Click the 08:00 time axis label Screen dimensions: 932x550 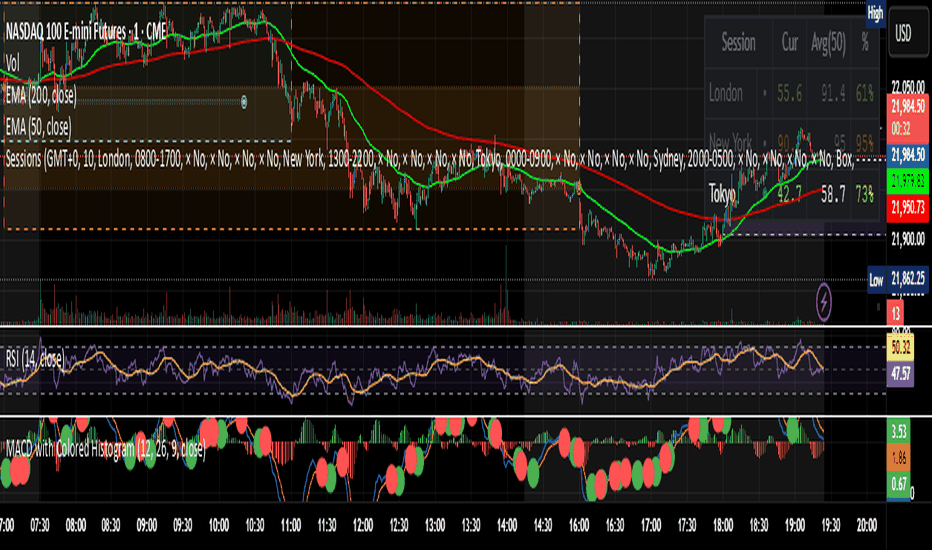pyautogui.click(x=75, y=525)
